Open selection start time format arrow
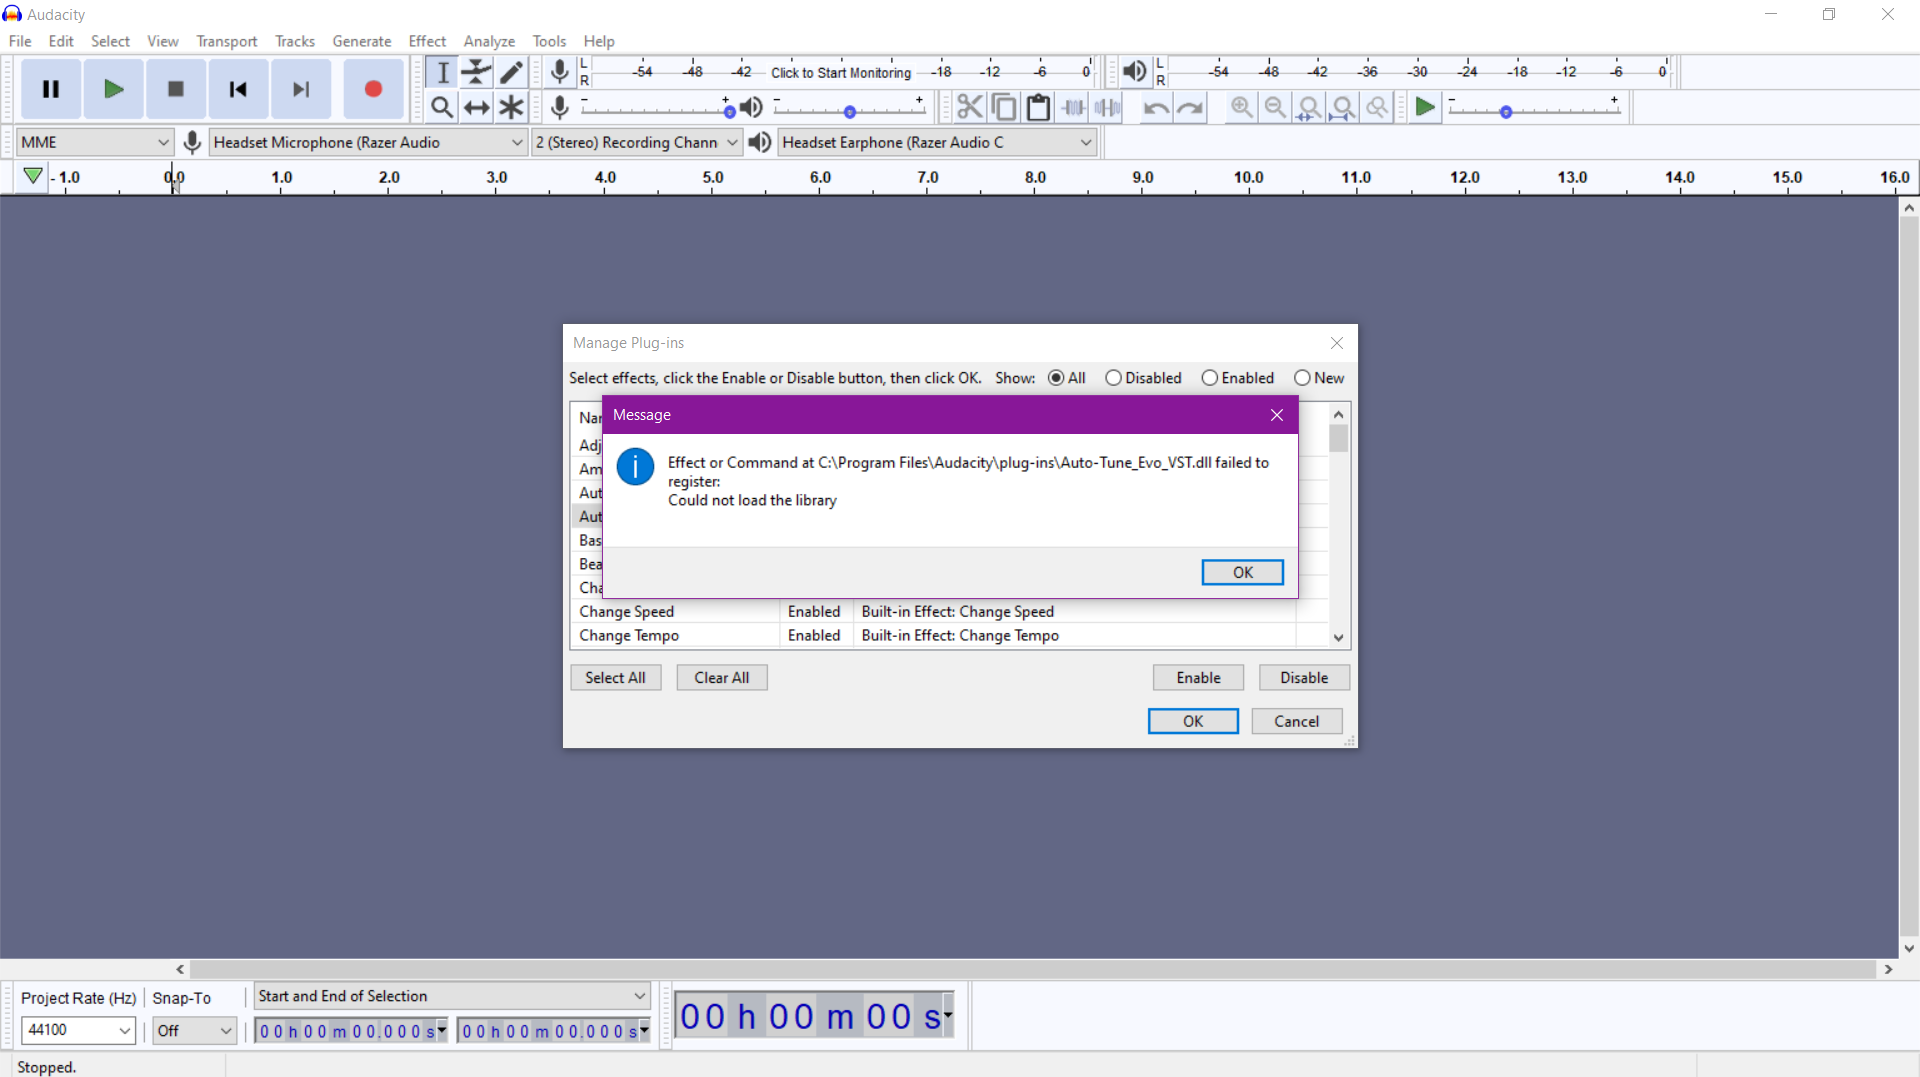 [442, 1030]
